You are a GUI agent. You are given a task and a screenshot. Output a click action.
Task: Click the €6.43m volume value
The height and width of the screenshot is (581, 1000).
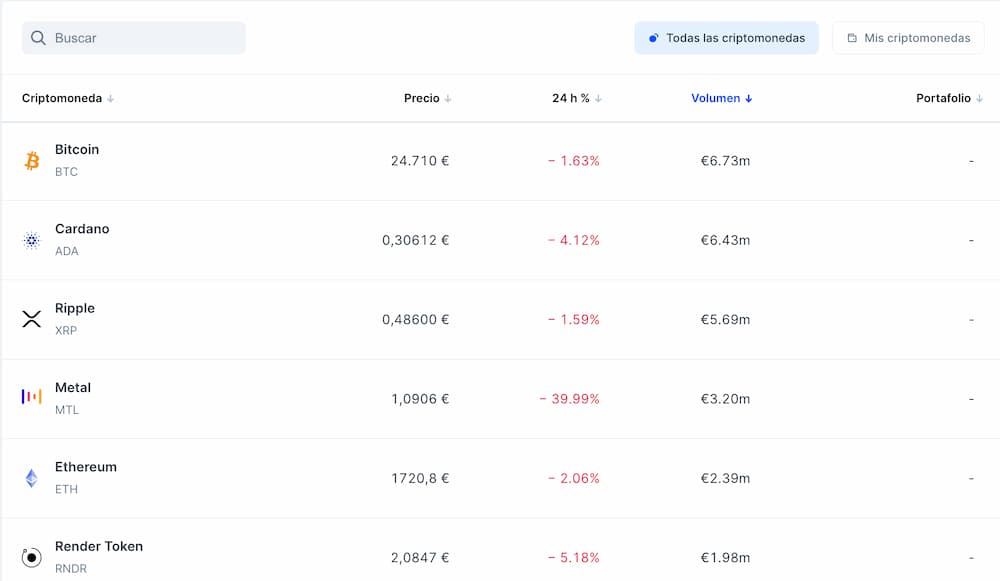(x=725, y=240)
